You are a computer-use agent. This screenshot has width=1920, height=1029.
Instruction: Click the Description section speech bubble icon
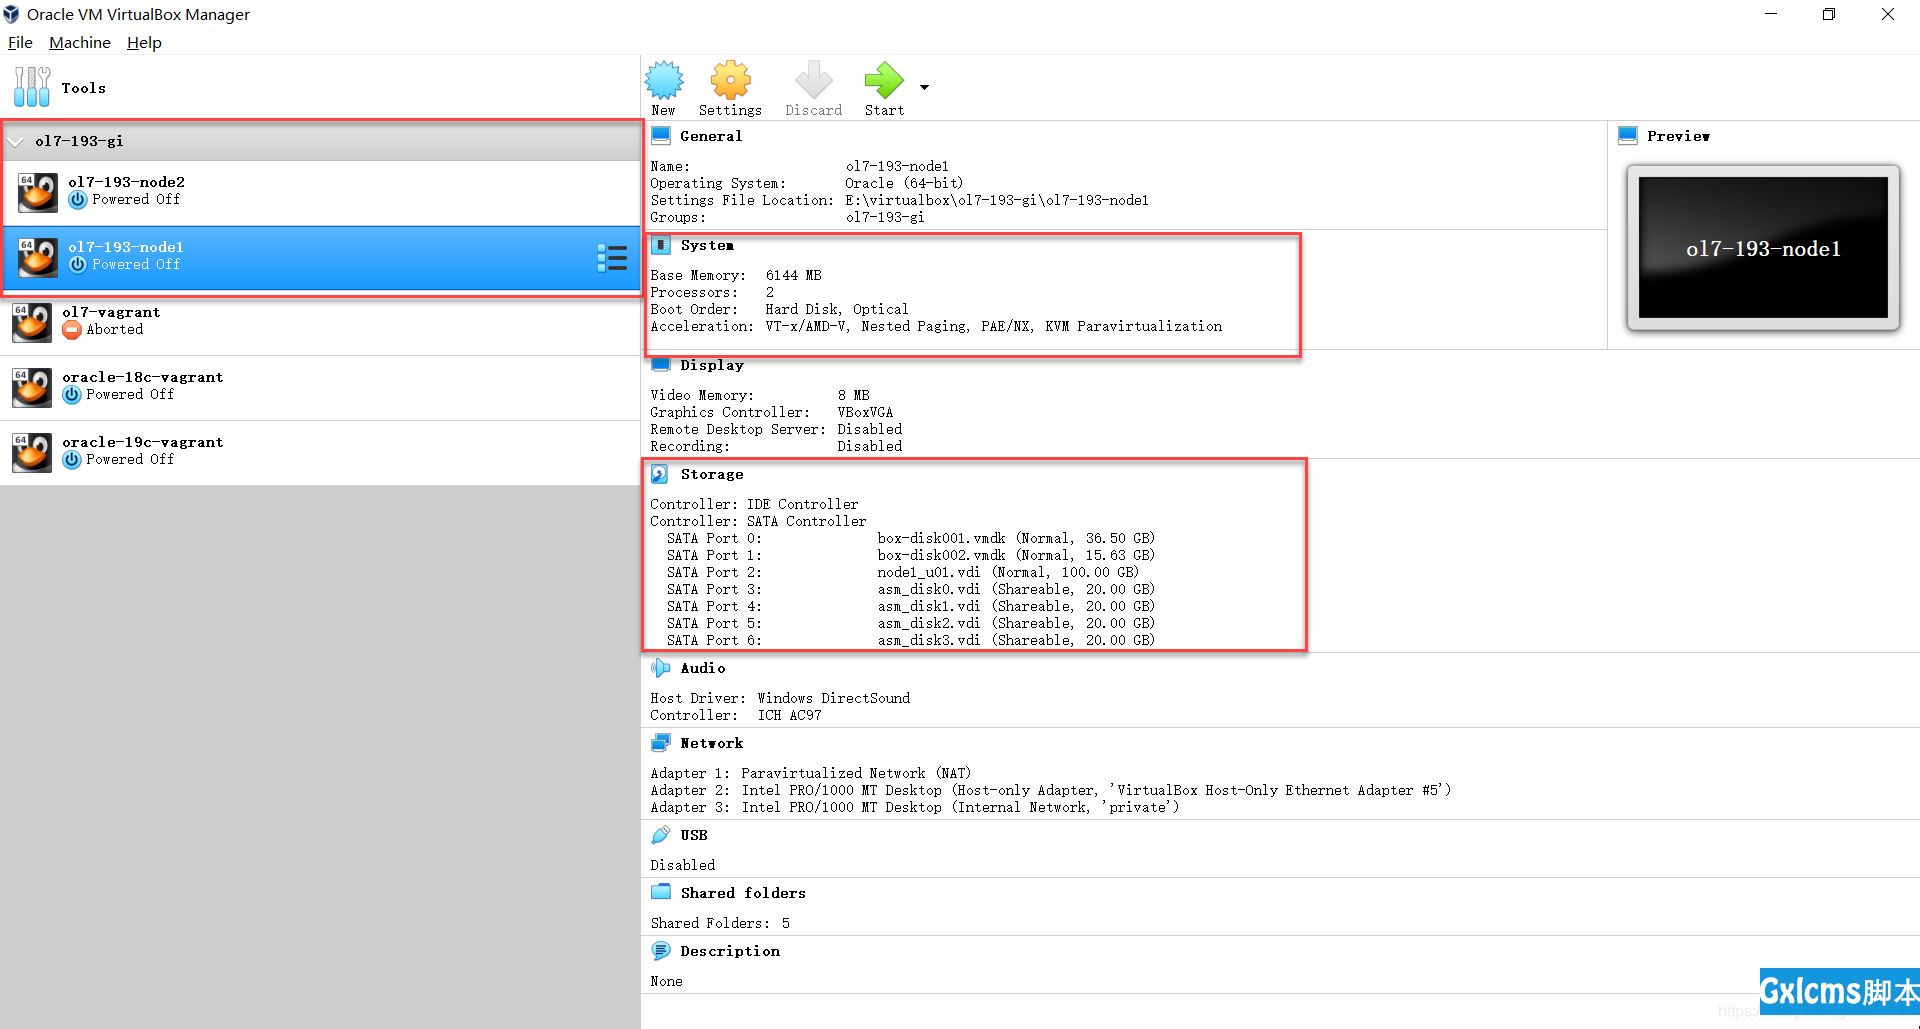[x=661, y=951]
